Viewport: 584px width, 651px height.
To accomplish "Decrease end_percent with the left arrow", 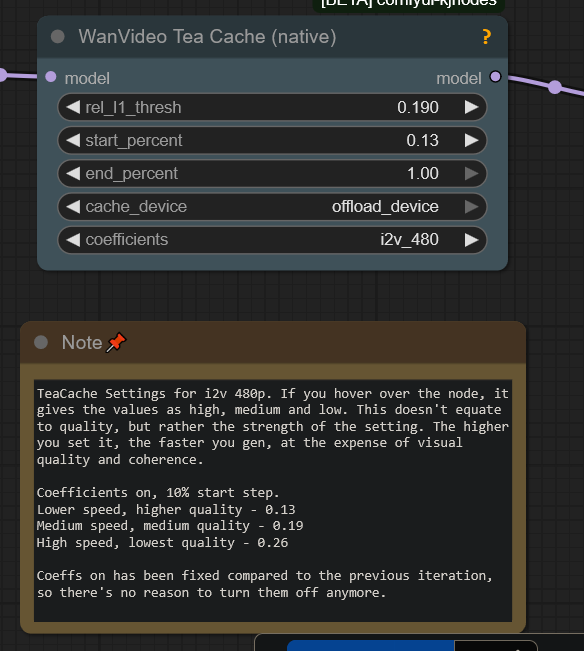I will (73, 174).
